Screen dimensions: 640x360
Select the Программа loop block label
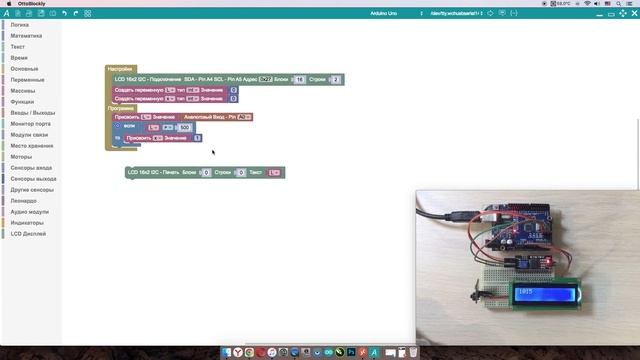coord(120,109)
